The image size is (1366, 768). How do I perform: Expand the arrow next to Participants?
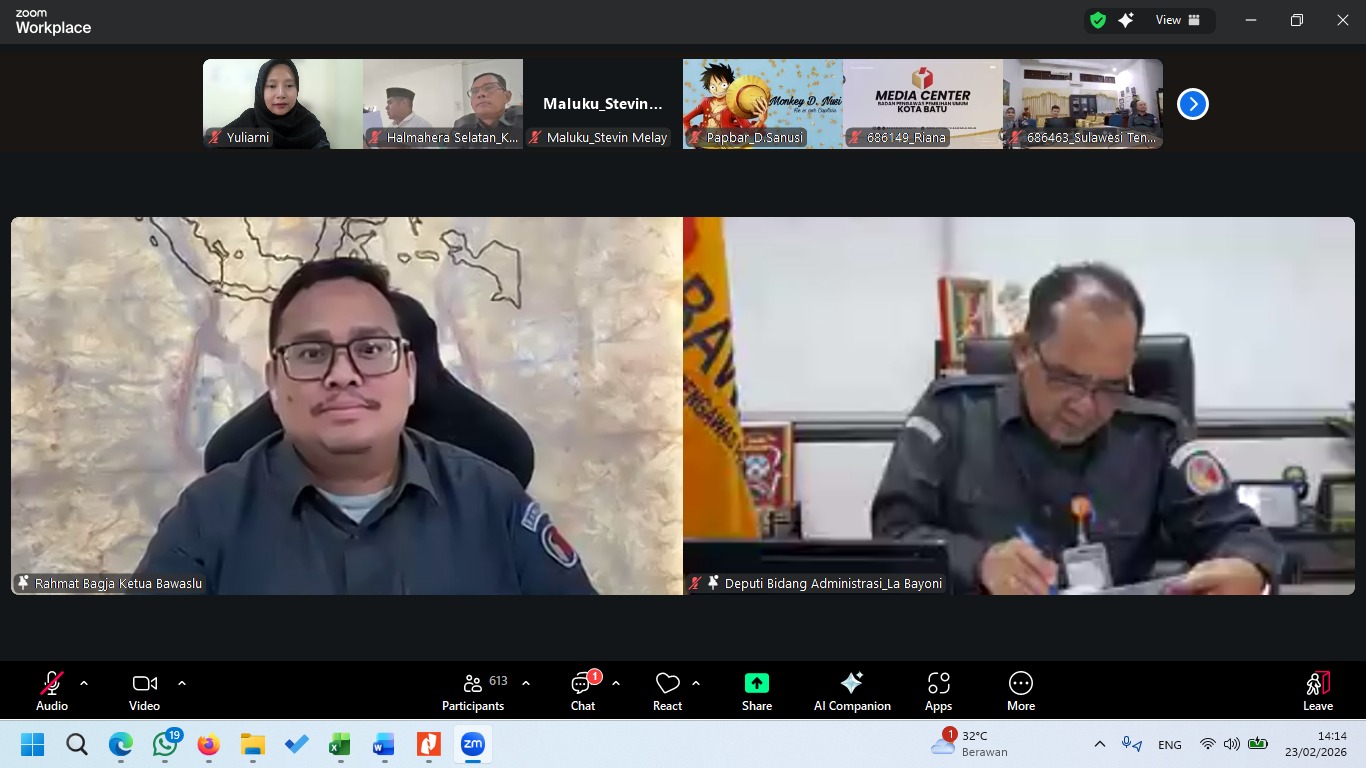pyautogui.click(x=526, y=683)
